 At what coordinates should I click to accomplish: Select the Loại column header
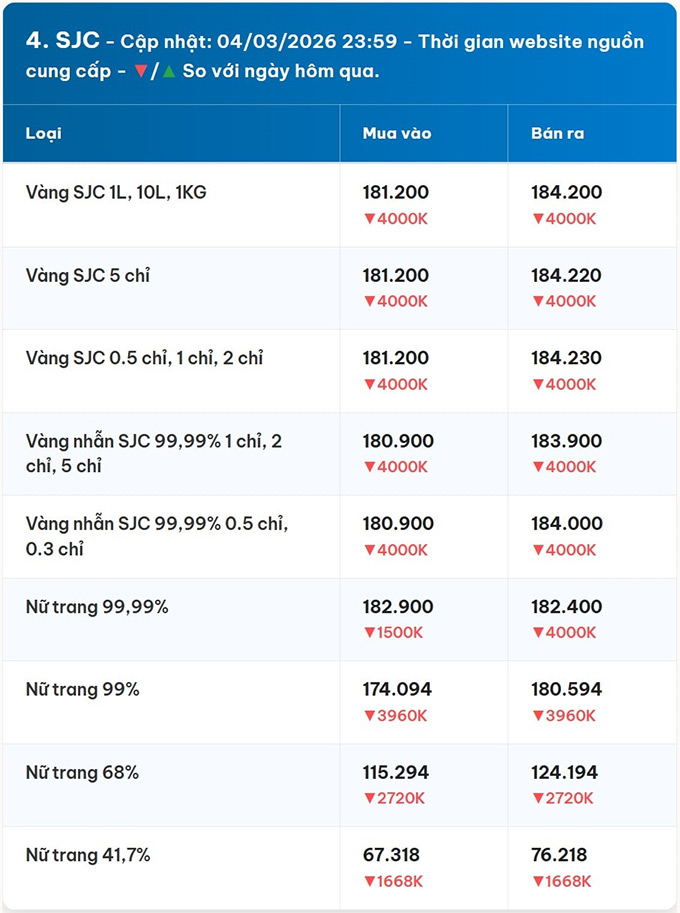pos(44,133)
